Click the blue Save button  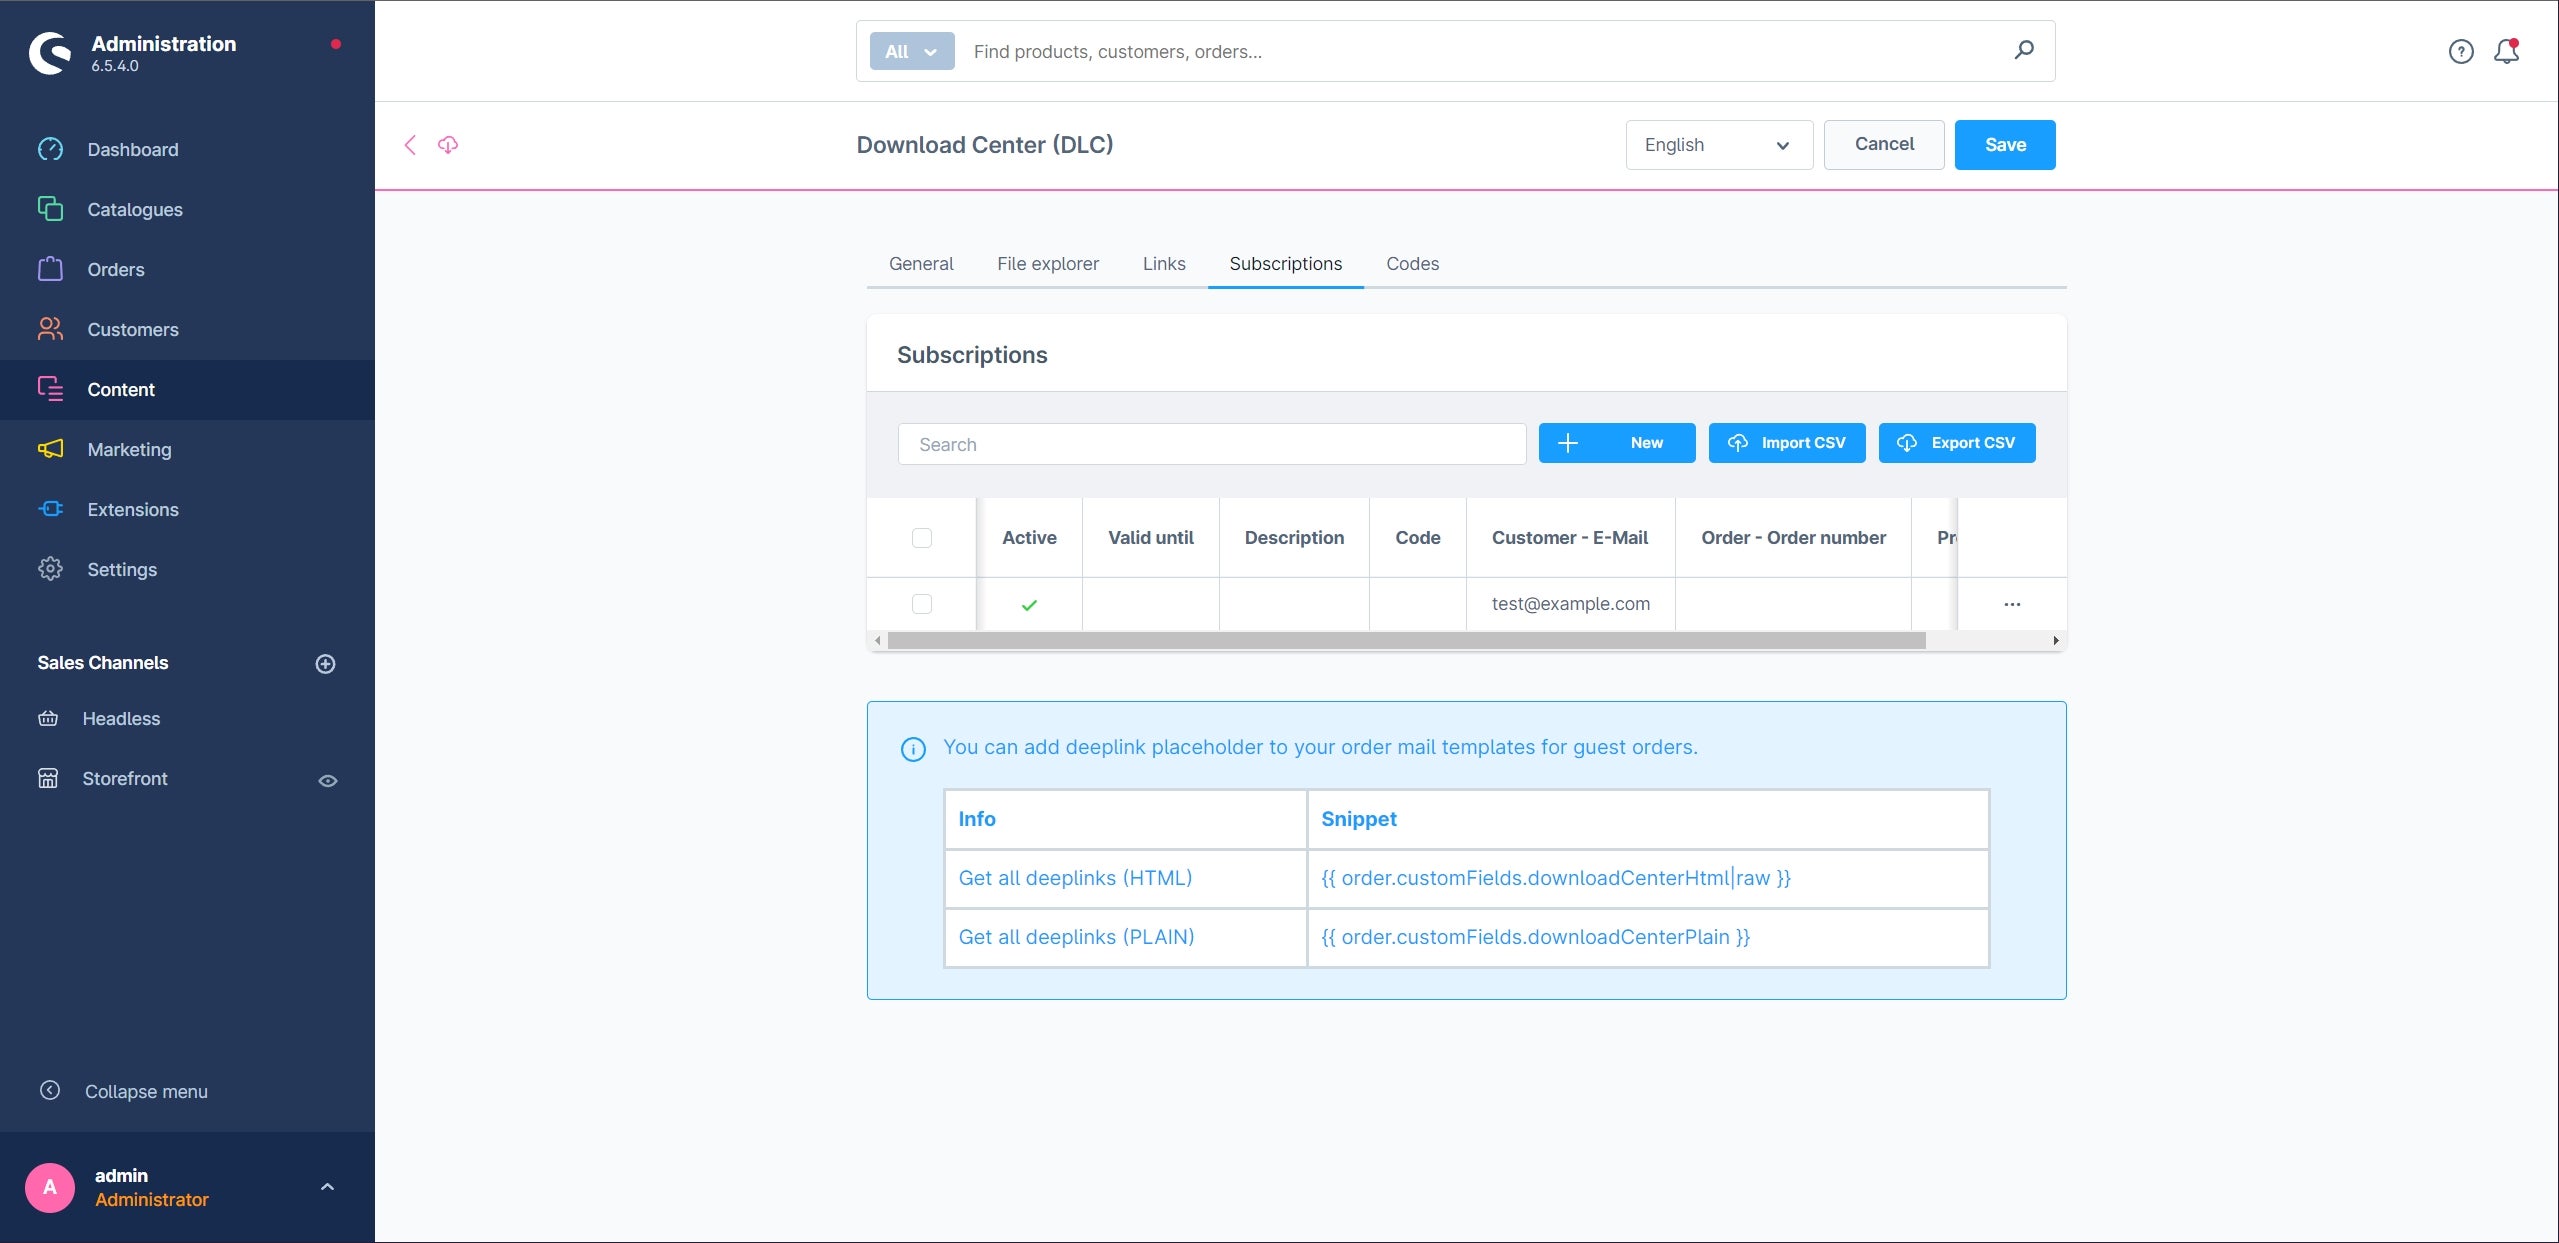pos(2004,145)
